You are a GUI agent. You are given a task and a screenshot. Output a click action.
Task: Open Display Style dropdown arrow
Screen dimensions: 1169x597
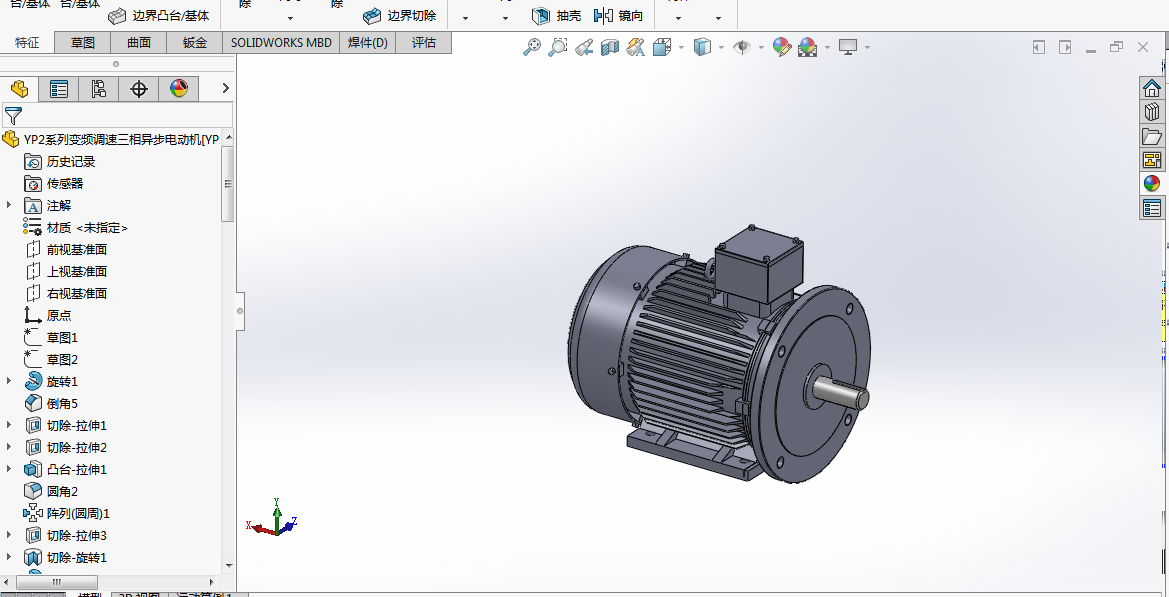[722, 48]
